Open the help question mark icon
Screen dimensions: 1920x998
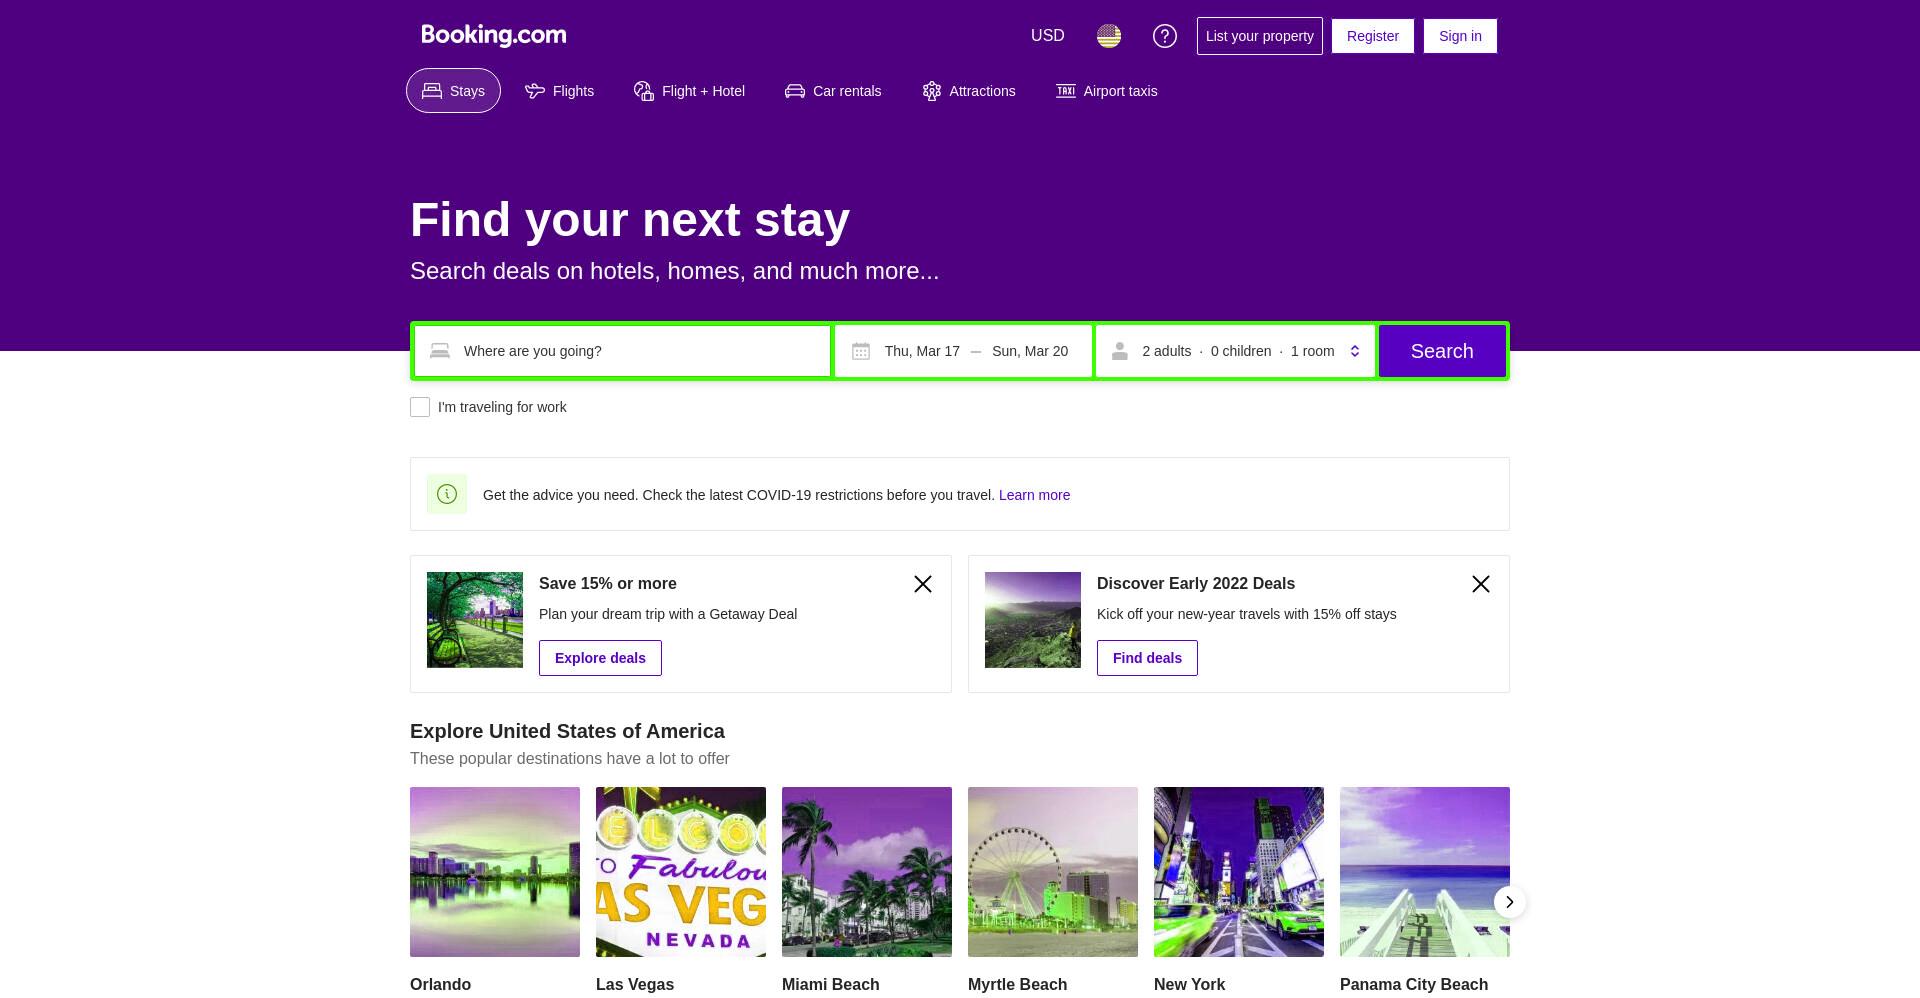coord(1165,36)
